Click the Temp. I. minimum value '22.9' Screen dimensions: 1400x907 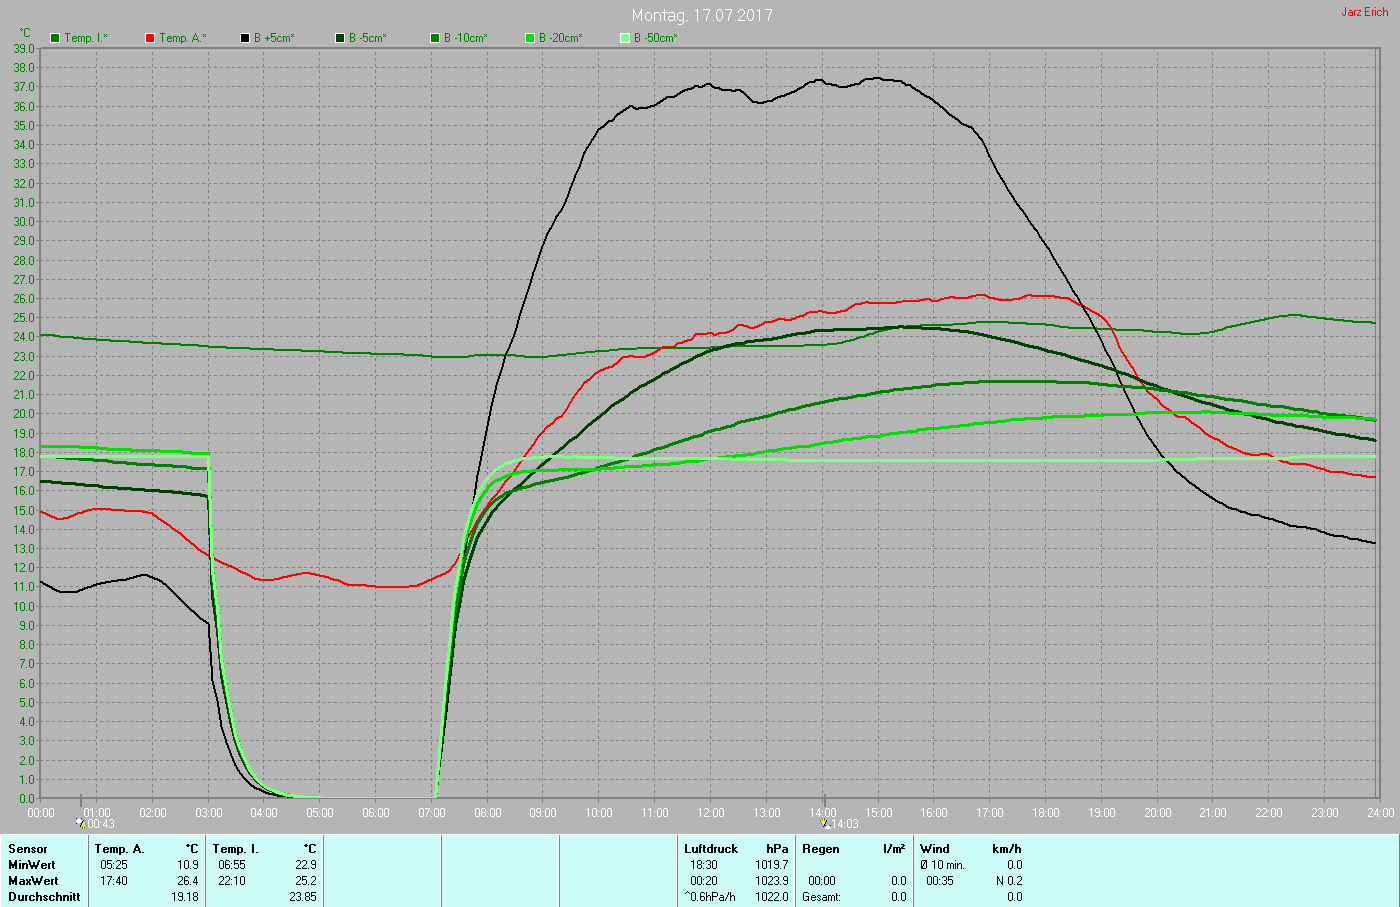pos(305,865)
